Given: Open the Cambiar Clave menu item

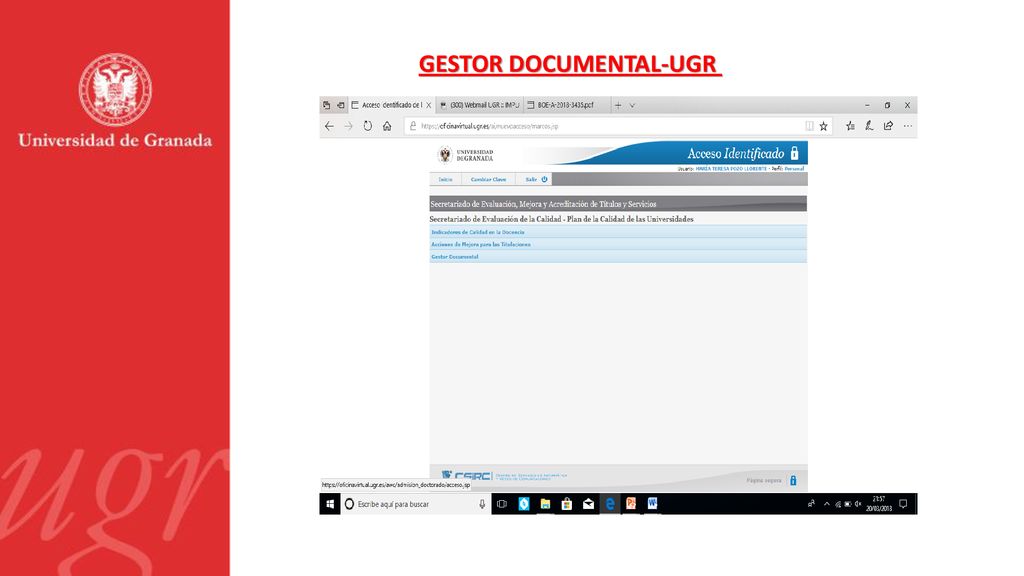Looking at the screenshot, I should (x=488, y=180).
